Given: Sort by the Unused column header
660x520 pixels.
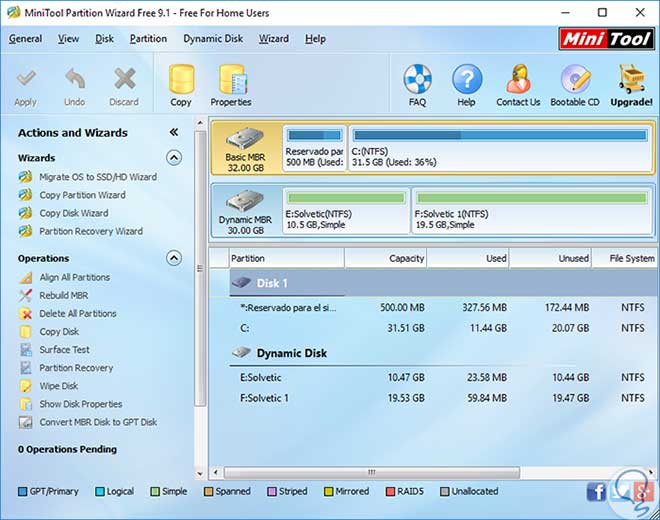Looking at the screenshot, I should tap(551, 259).
